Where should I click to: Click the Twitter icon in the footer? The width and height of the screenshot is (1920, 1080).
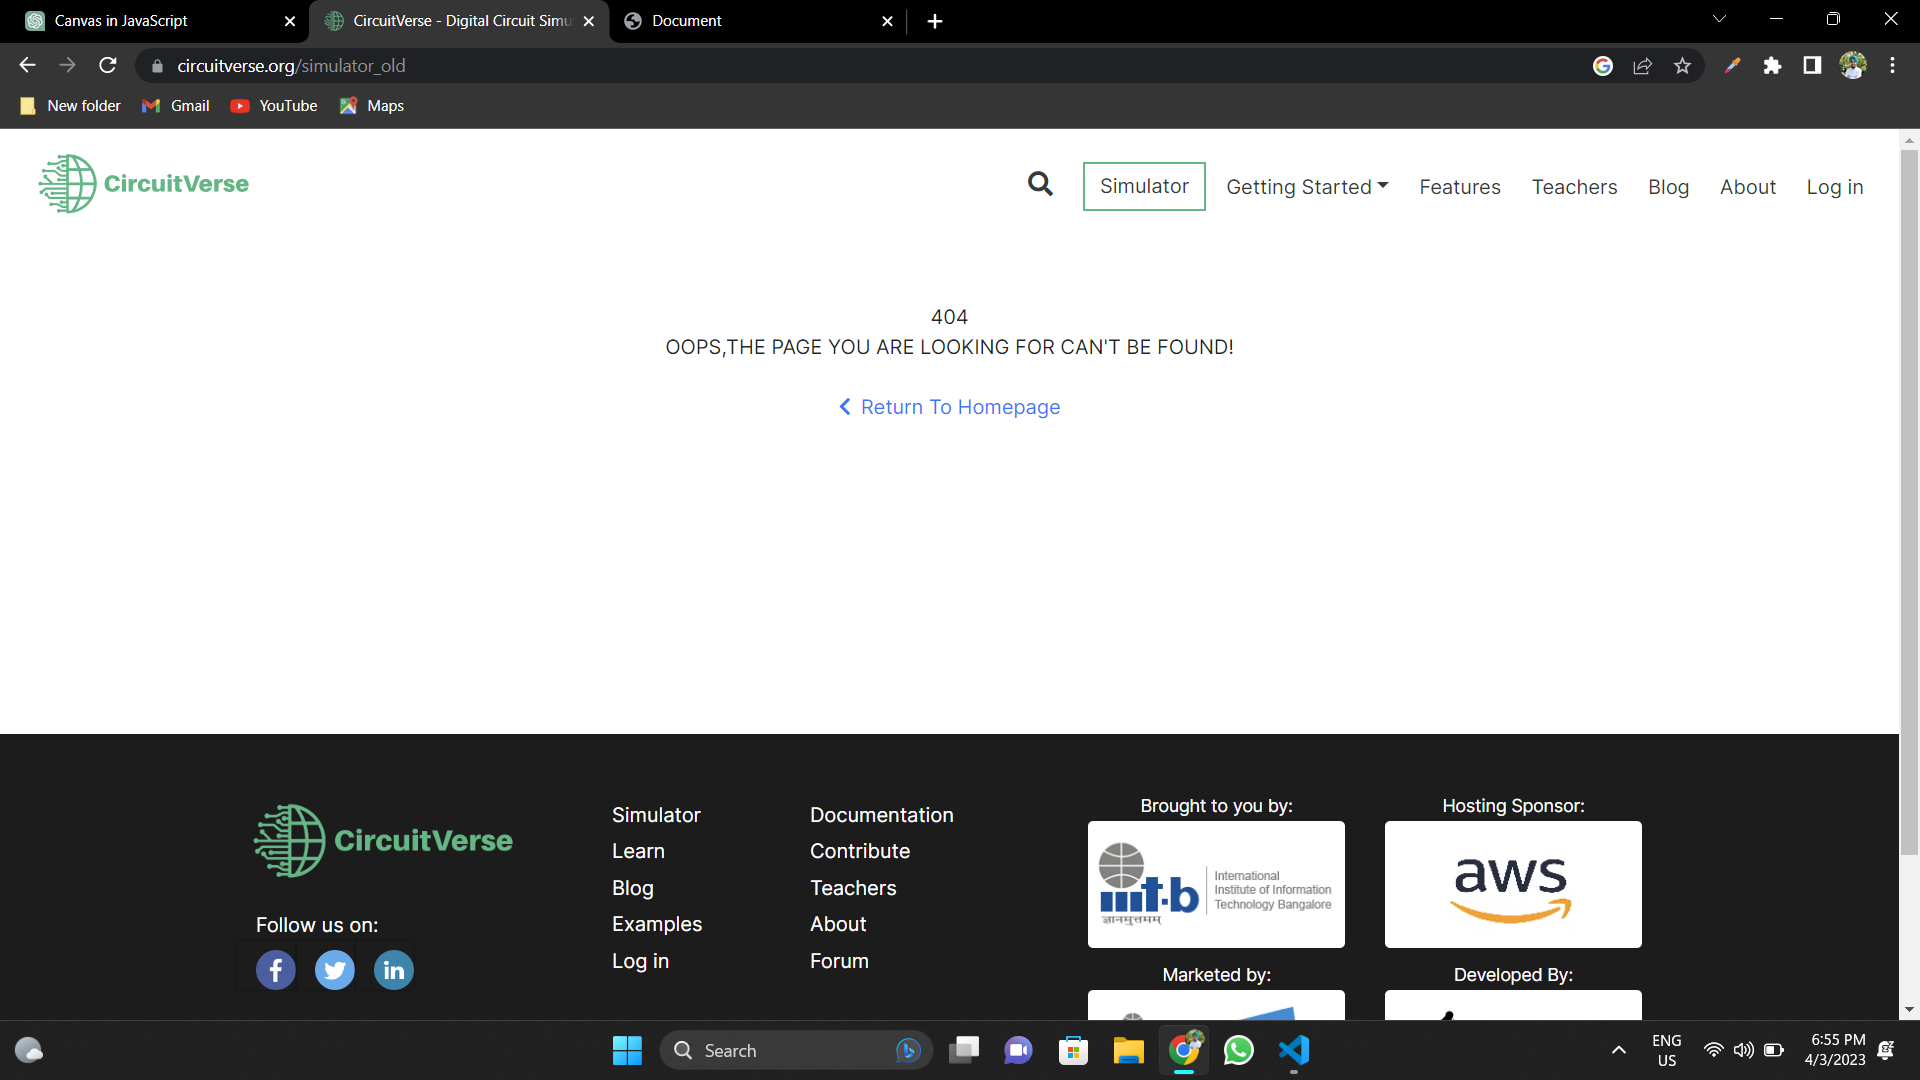click(334, 969)
